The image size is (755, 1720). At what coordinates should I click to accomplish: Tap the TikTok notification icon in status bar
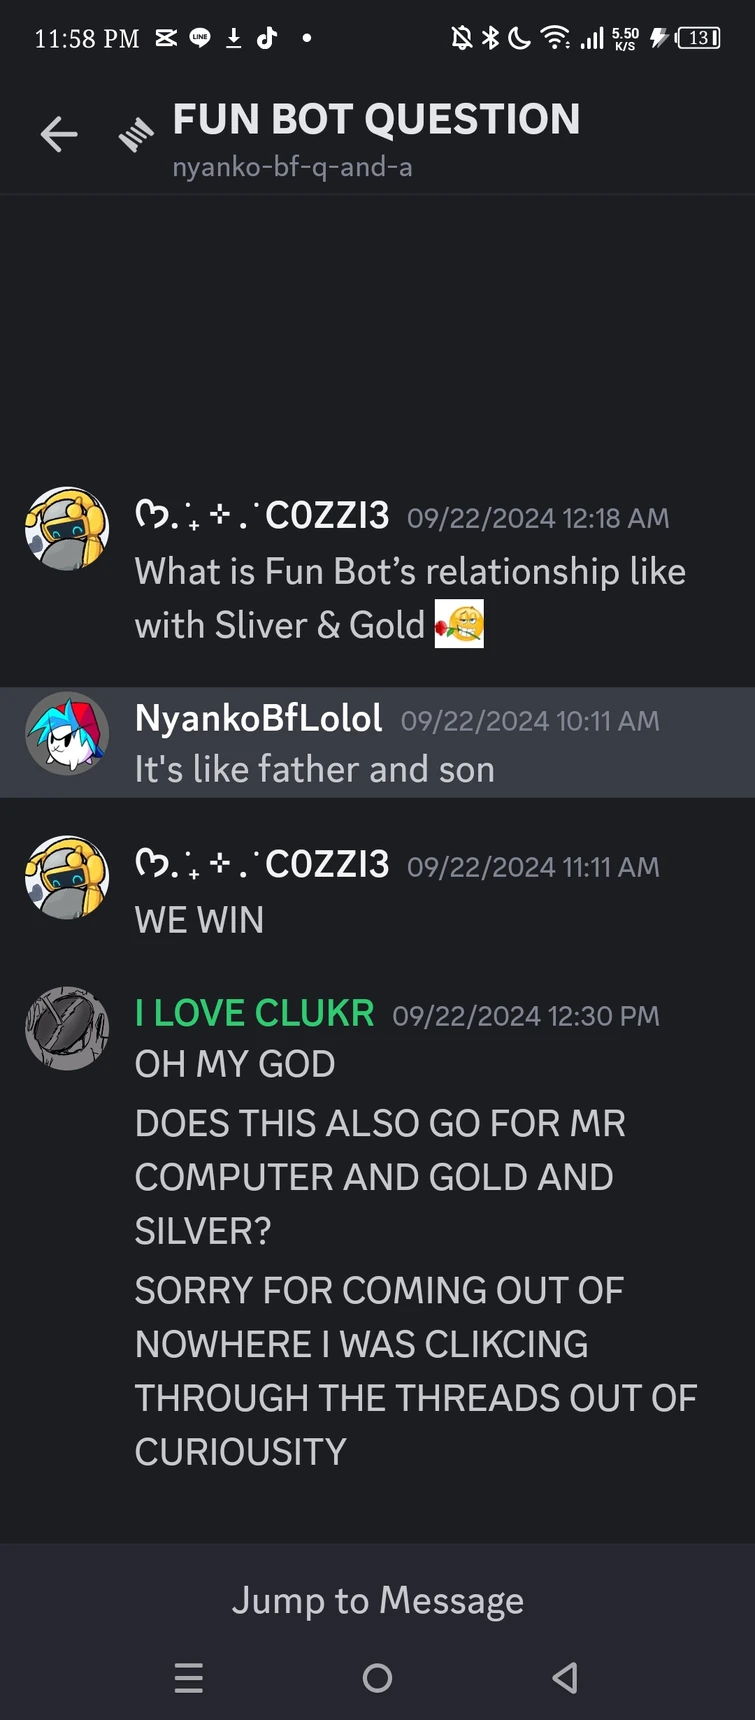point(267,38)
